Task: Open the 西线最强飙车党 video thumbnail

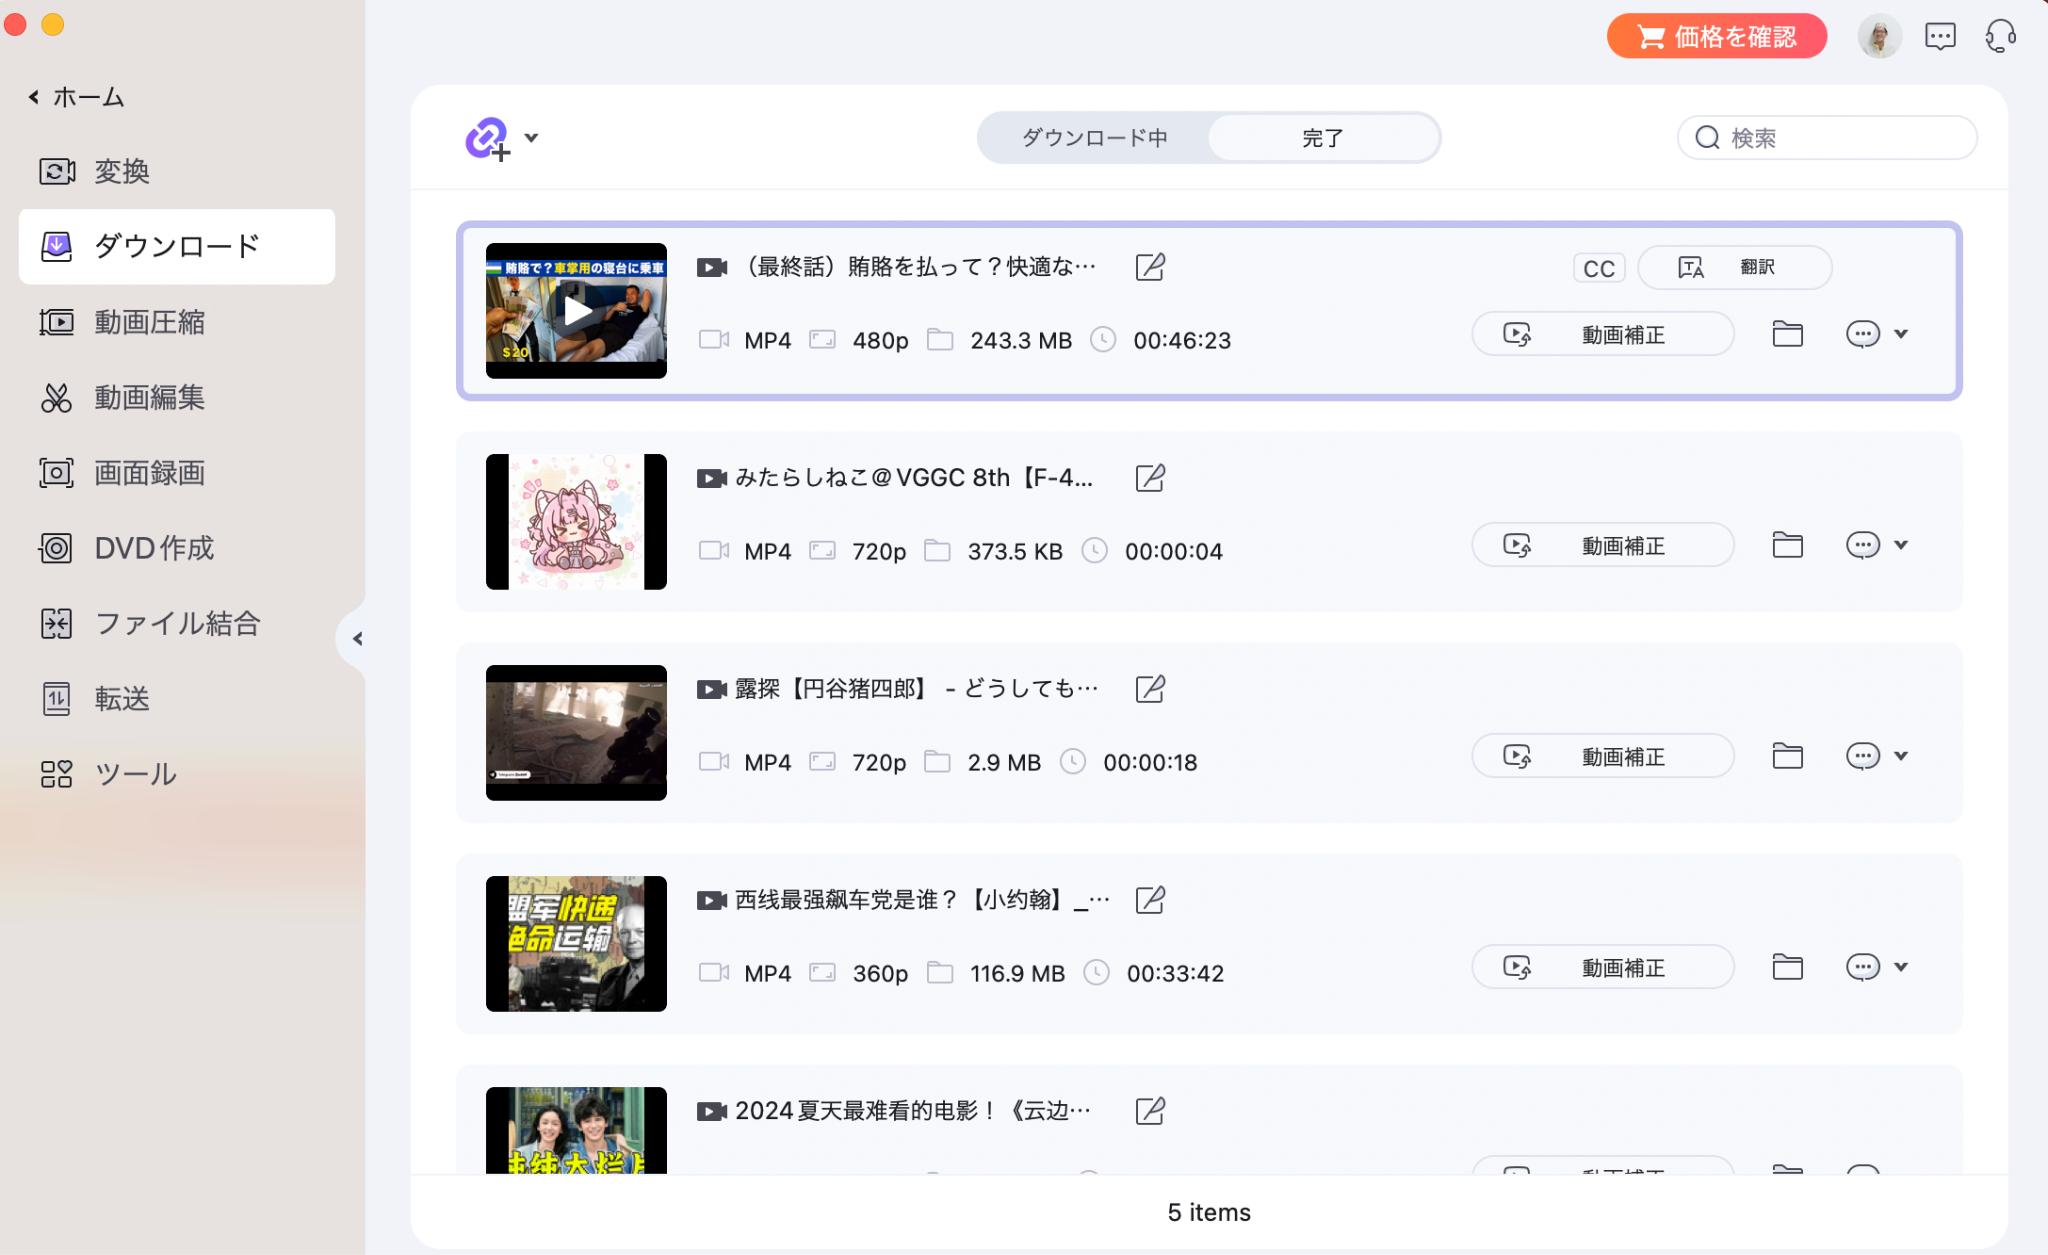Action: point(576,944)
